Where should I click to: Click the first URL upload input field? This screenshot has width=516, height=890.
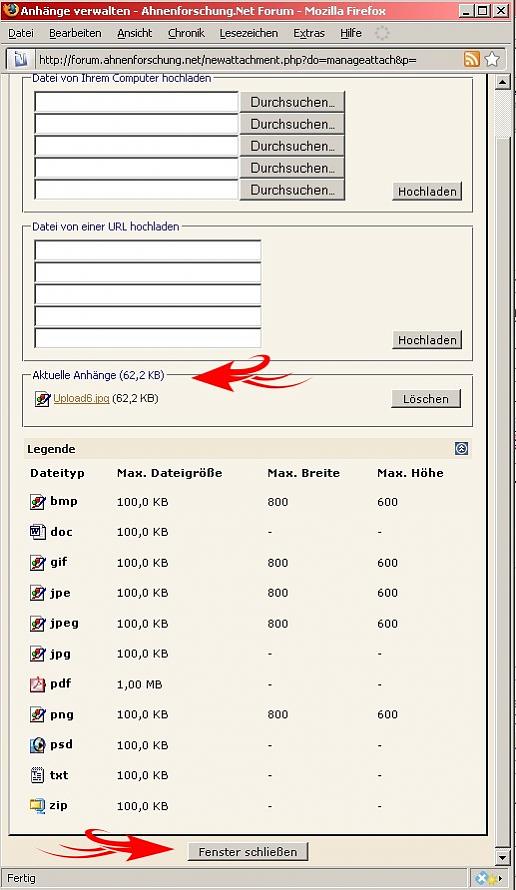click(x=148, y=250)
